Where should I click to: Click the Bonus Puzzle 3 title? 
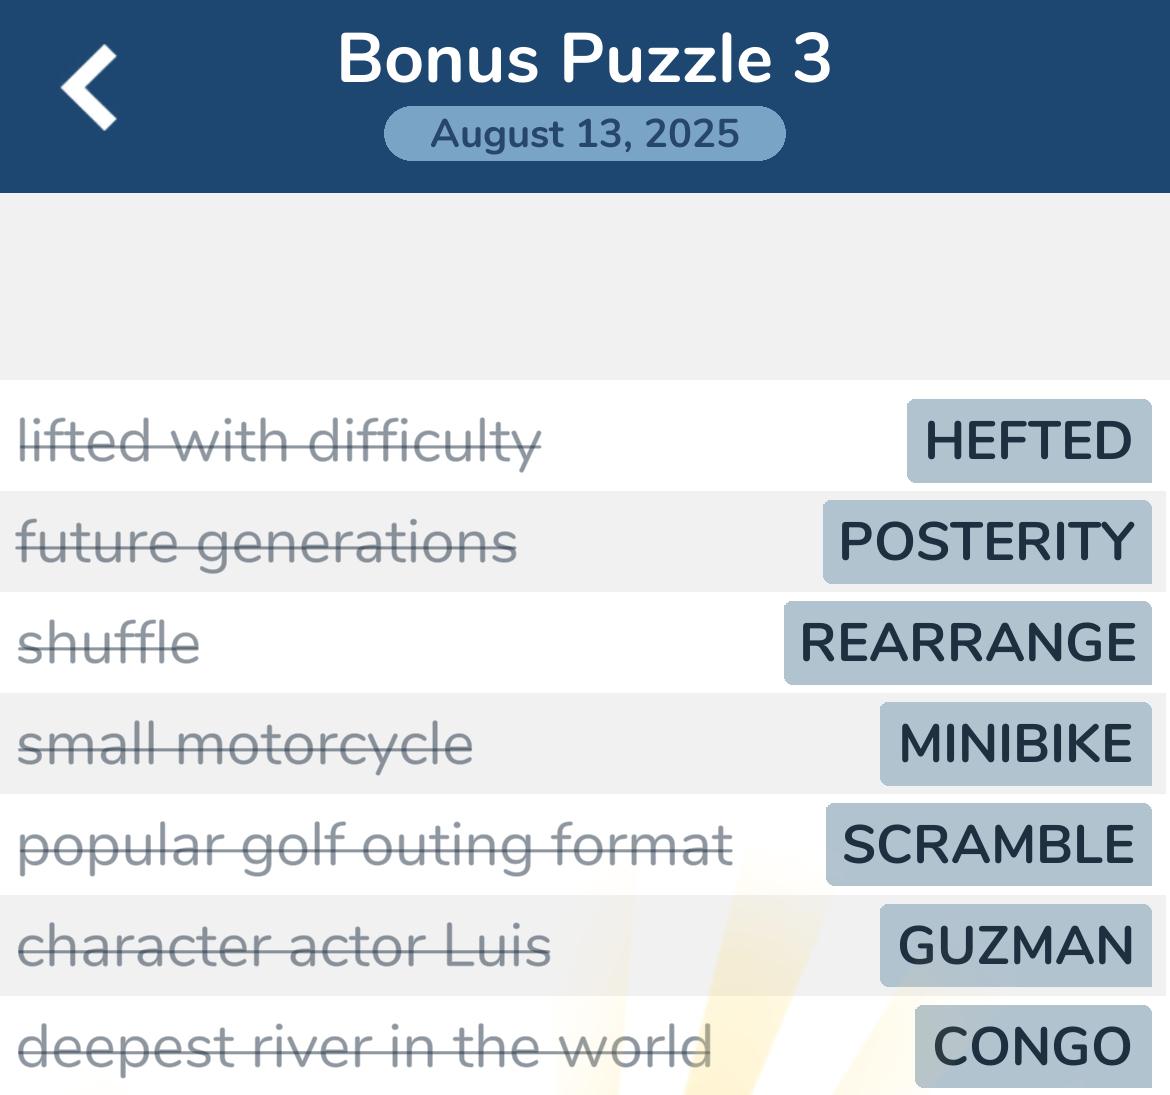coord(585,58)
